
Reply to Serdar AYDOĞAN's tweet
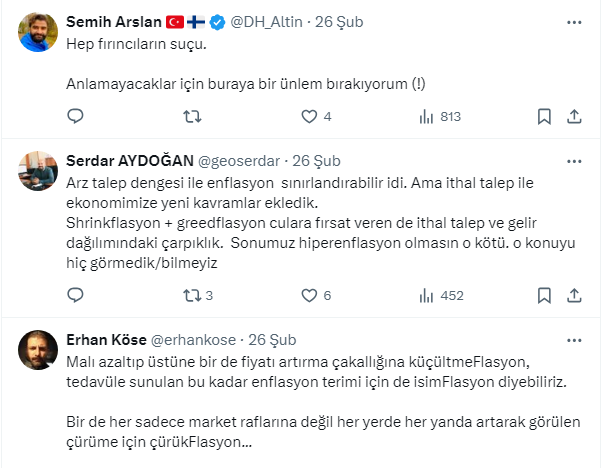[x=75, y=295]
